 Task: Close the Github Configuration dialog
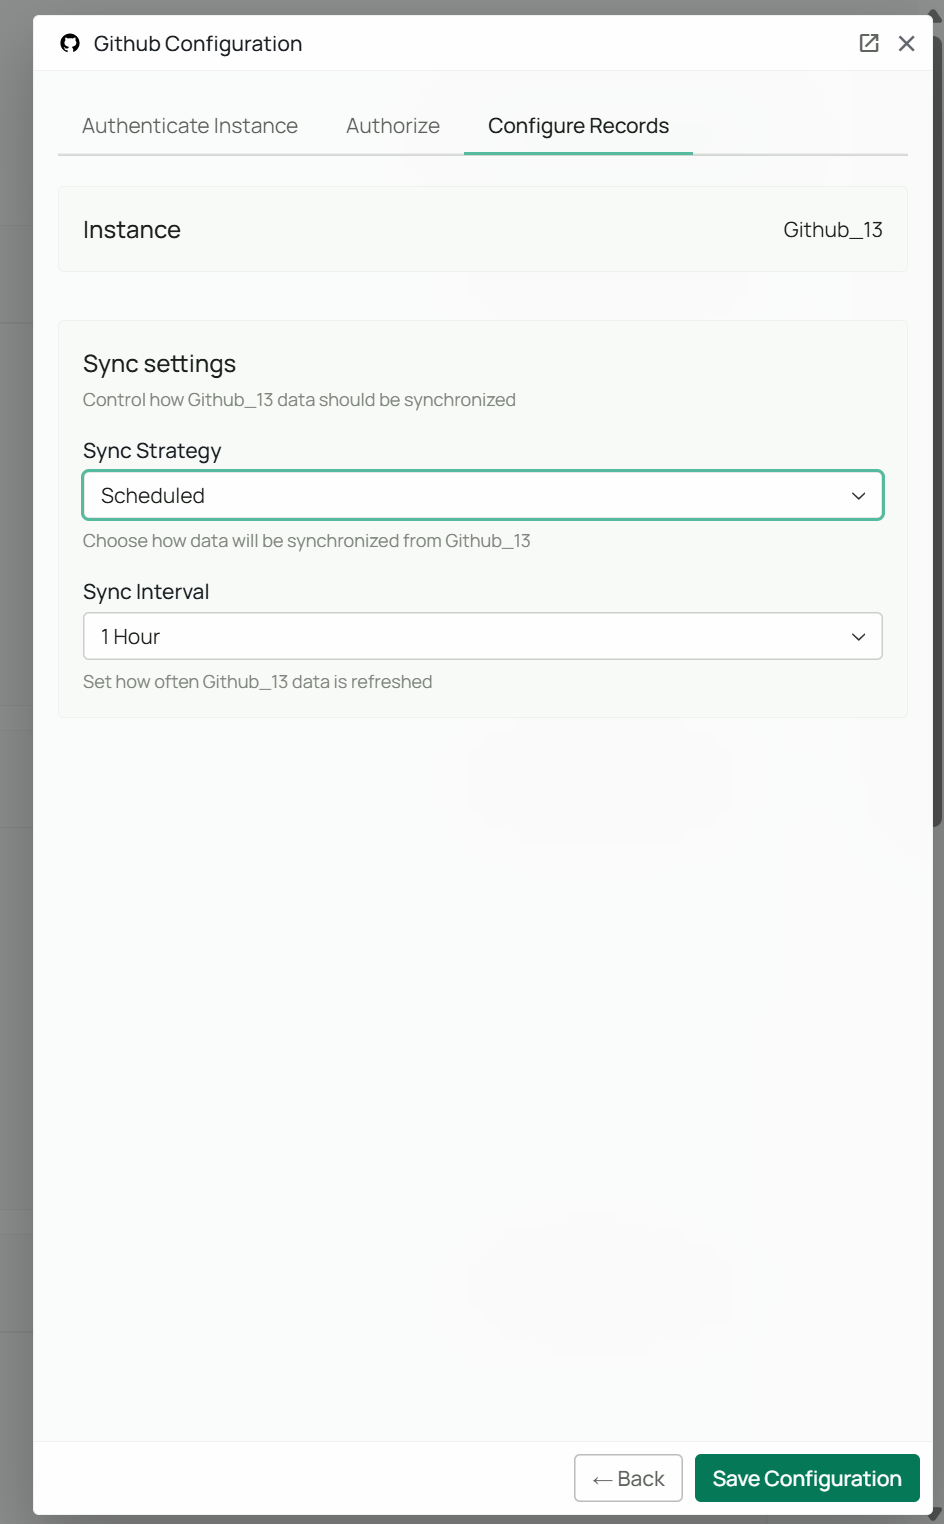906,43
